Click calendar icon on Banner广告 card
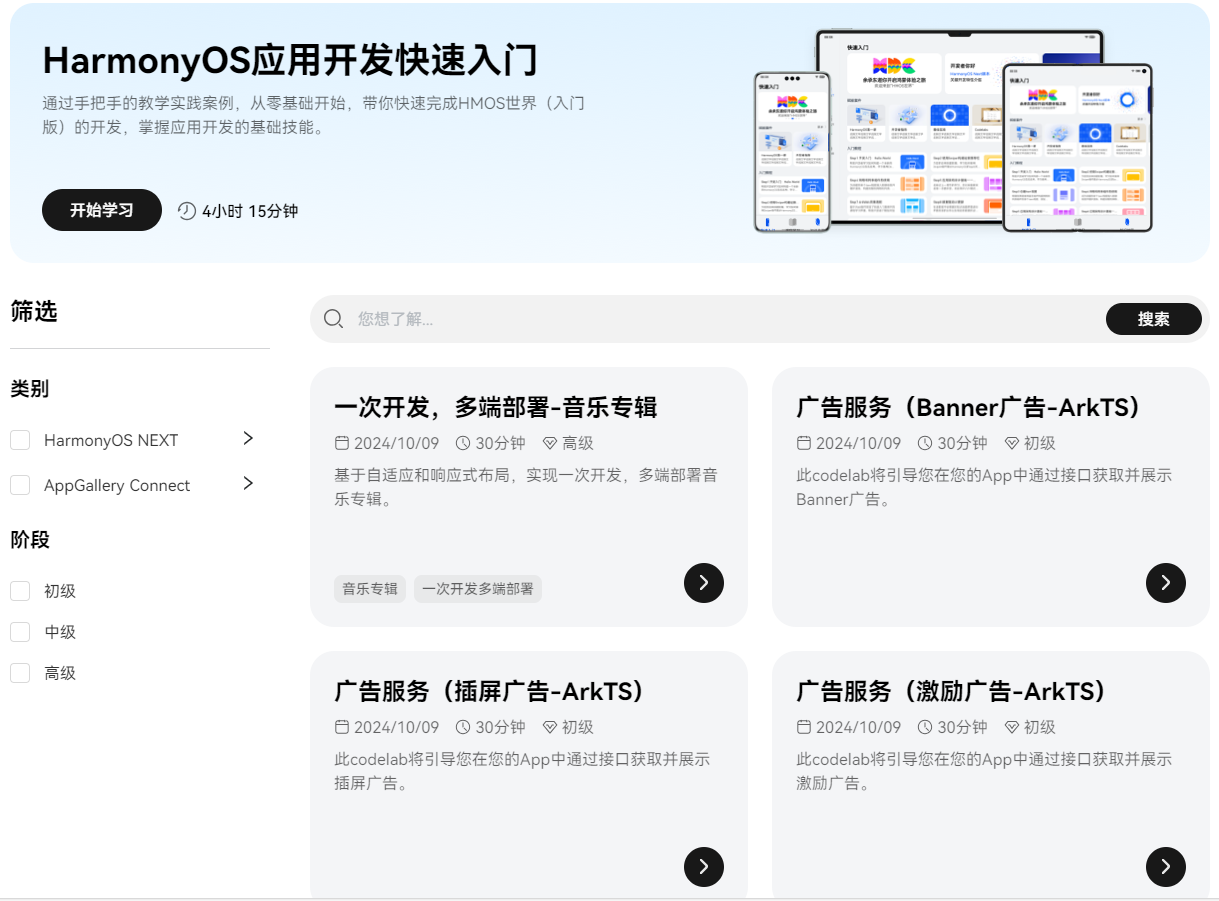This screenshot has height=901, width=1219. tap(803, 443)
